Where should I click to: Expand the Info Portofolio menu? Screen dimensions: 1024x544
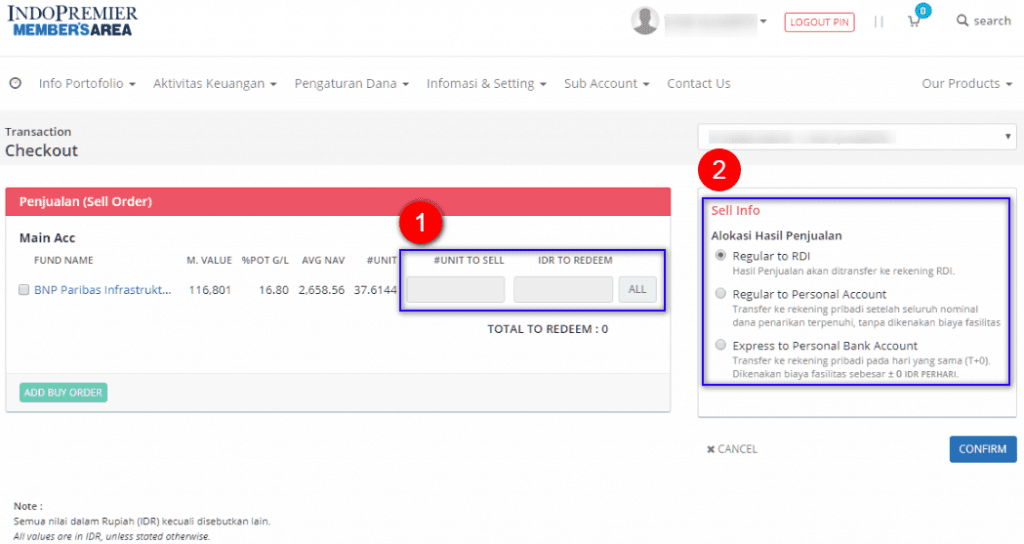pyautogui.click(x=87, y=84)
